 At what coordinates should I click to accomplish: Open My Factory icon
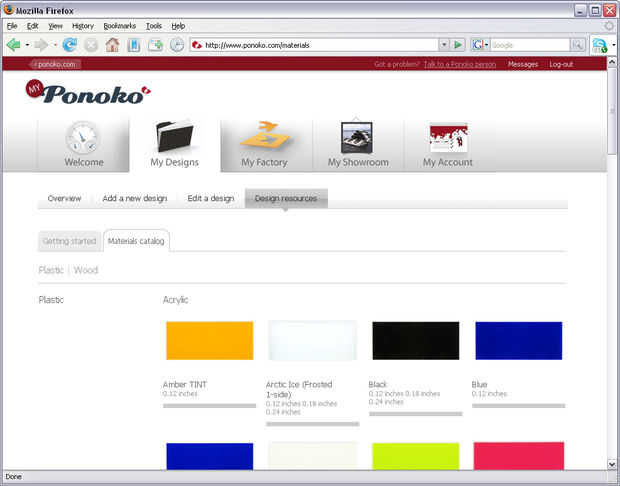point(265,136)
